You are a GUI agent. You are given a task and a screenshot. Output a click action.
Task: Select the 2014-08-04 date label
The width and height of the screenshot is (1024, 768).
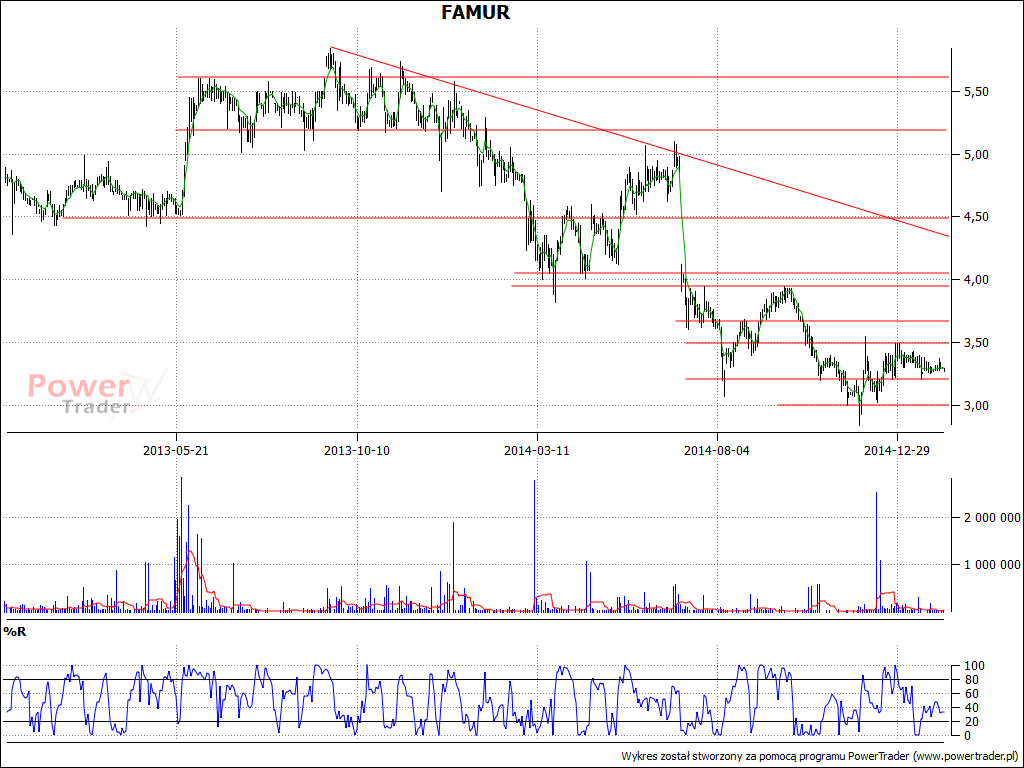coord(717,451)
